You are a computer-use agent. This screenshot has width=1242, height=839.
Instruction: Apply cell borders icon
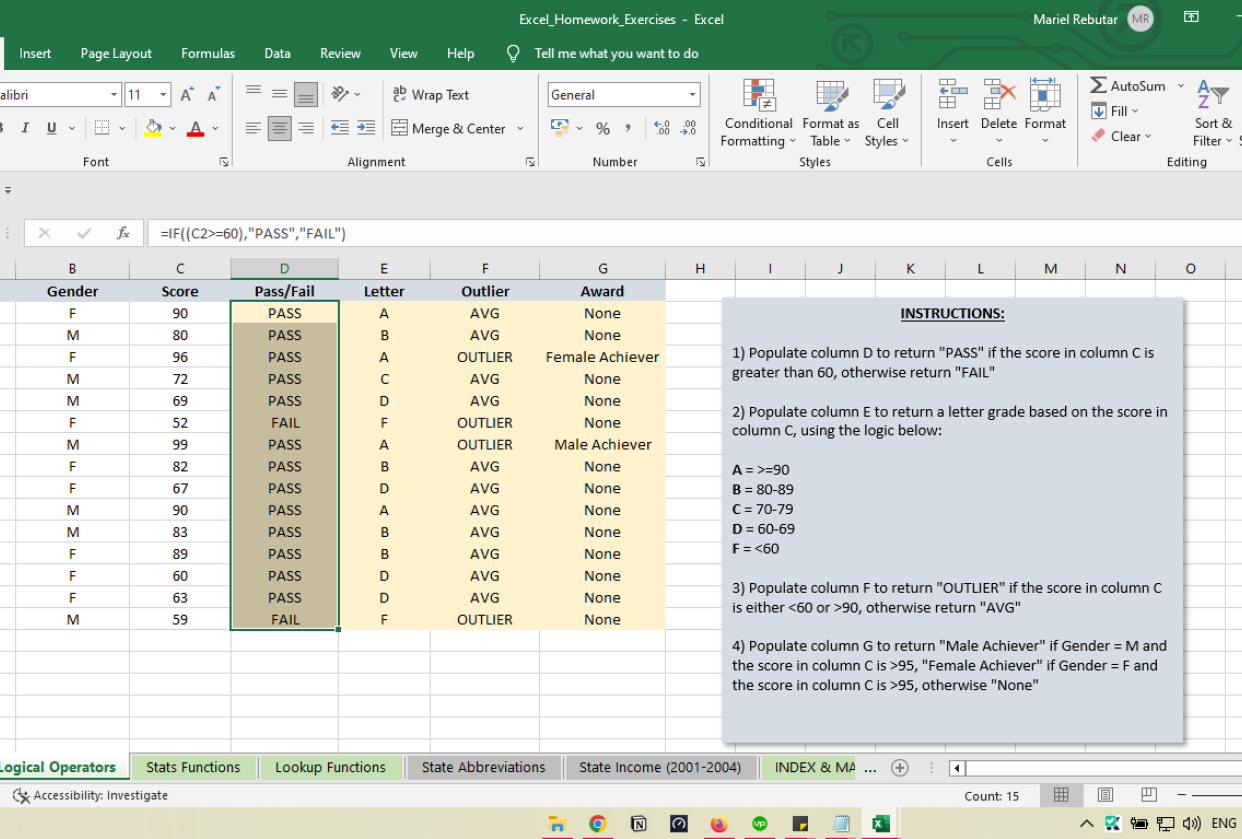[x=102, y=128]
